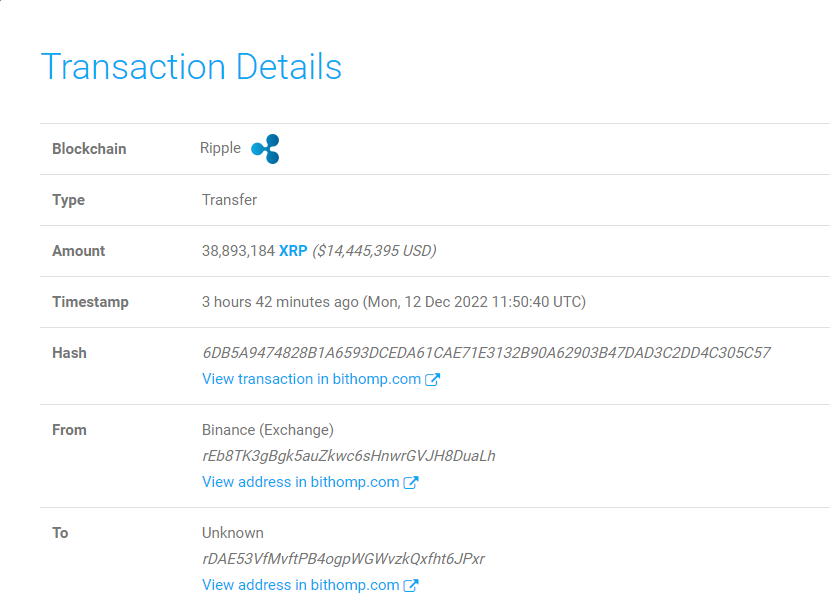This screenshot has height=613, width=830.
Task: Click the Binance (Exchange) sender name
Action: 268,430
